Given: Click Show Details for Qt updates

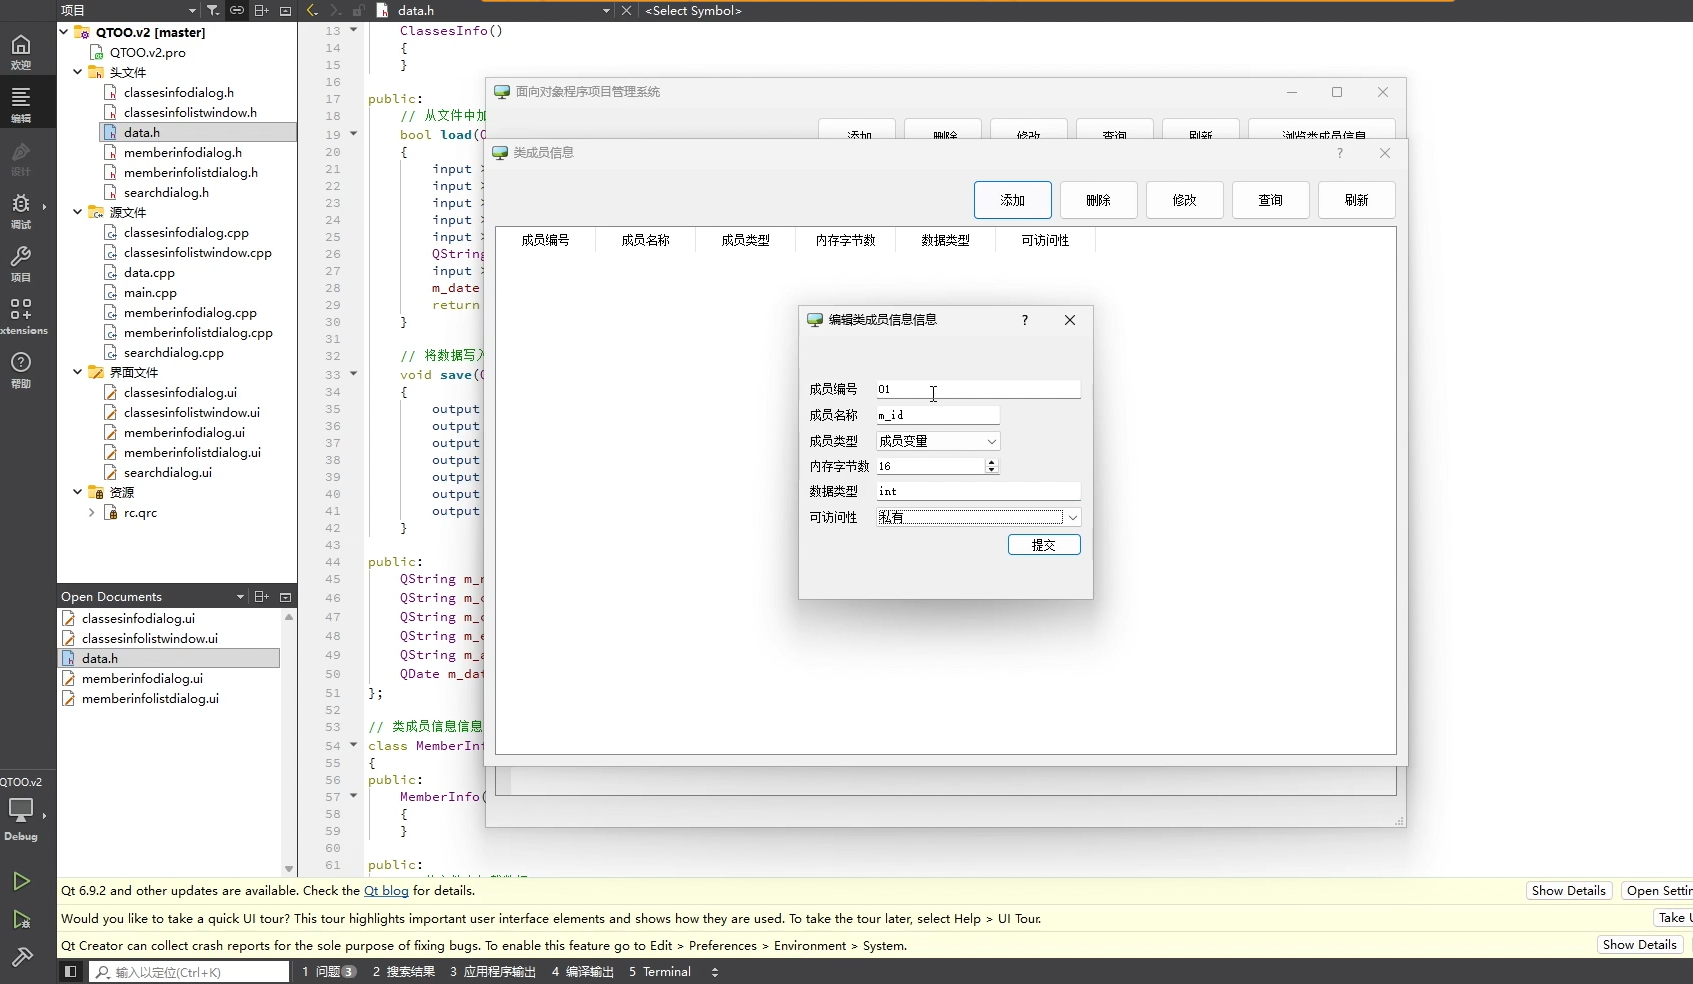Looking at the screenshot, I should [x=1568, y=891].
